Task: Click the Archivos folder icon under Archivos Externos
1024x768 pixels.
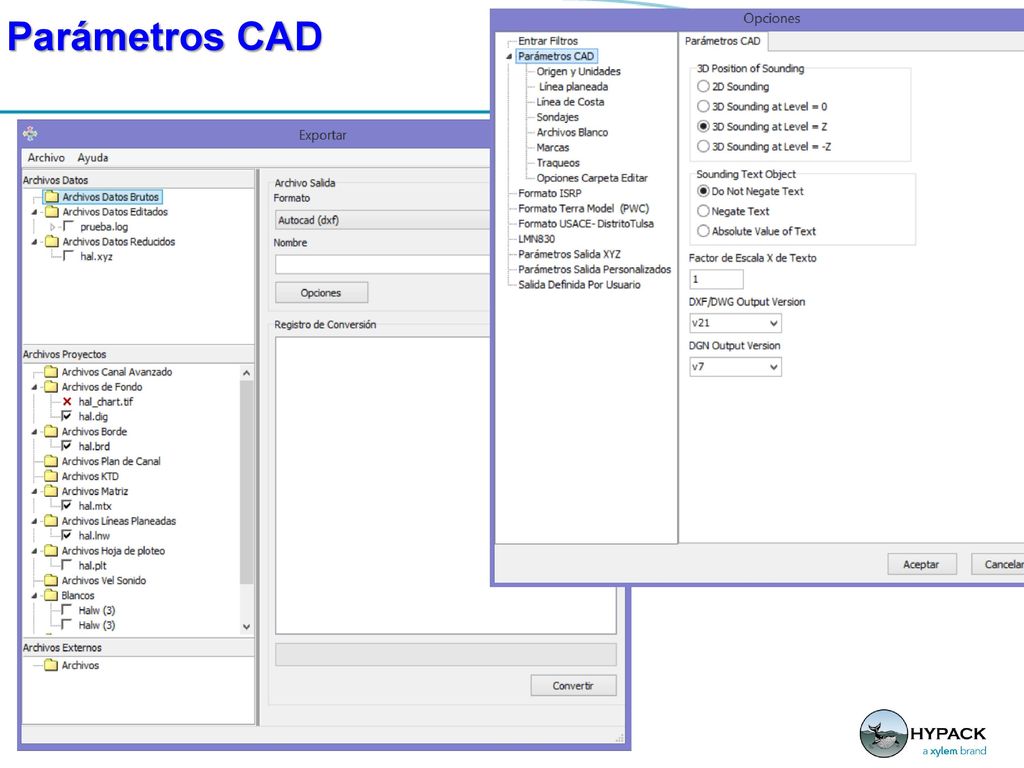Action: 51,665
